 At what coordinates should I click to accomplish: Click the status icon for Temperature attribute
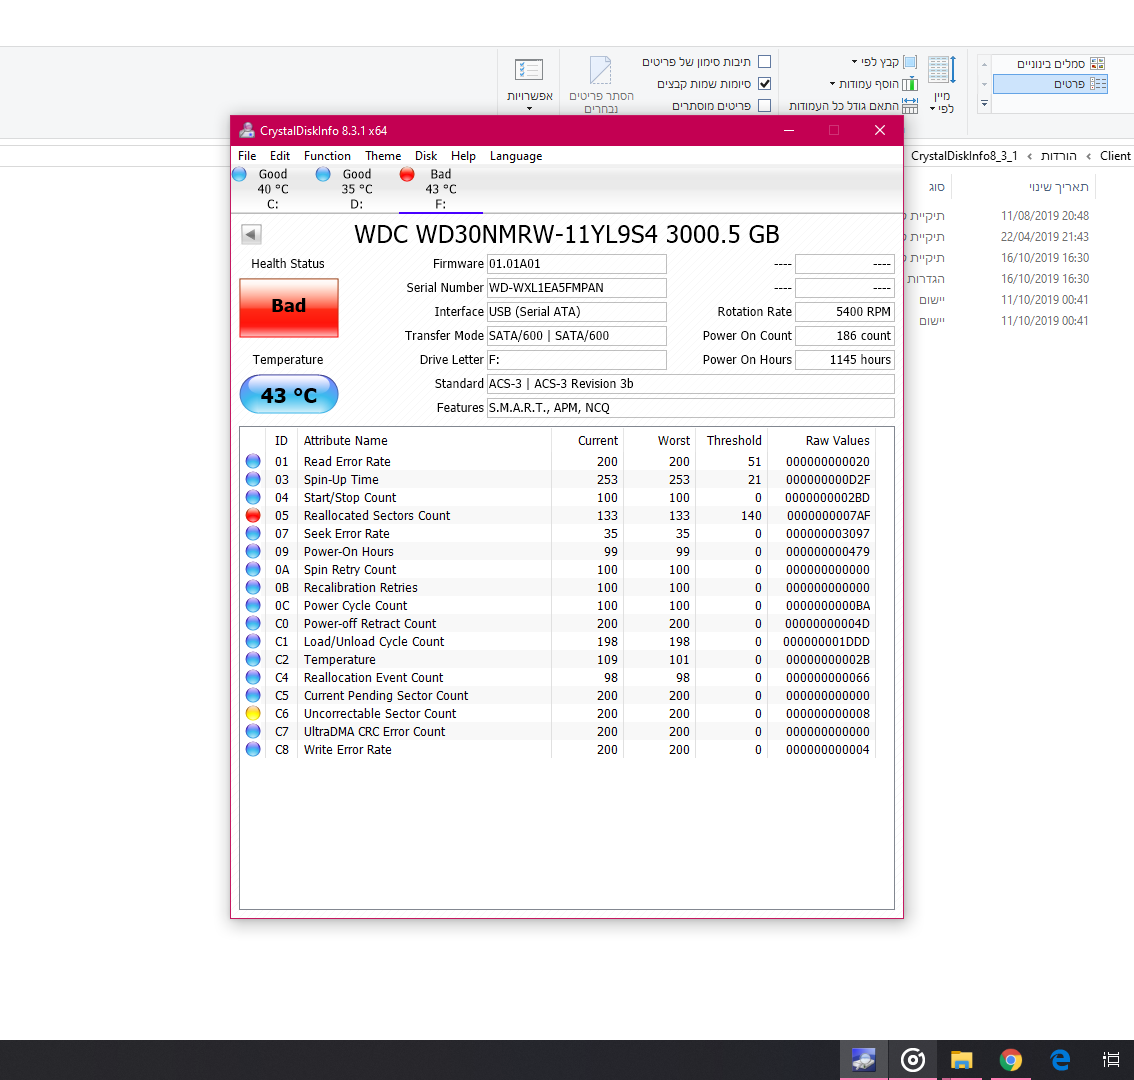tap(253, 659)
